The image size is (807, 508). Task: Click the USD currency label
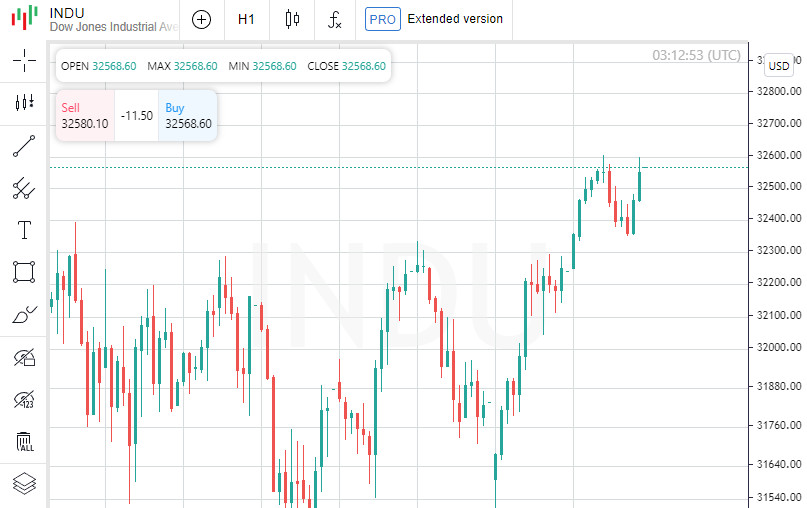(x=779, y=66)
